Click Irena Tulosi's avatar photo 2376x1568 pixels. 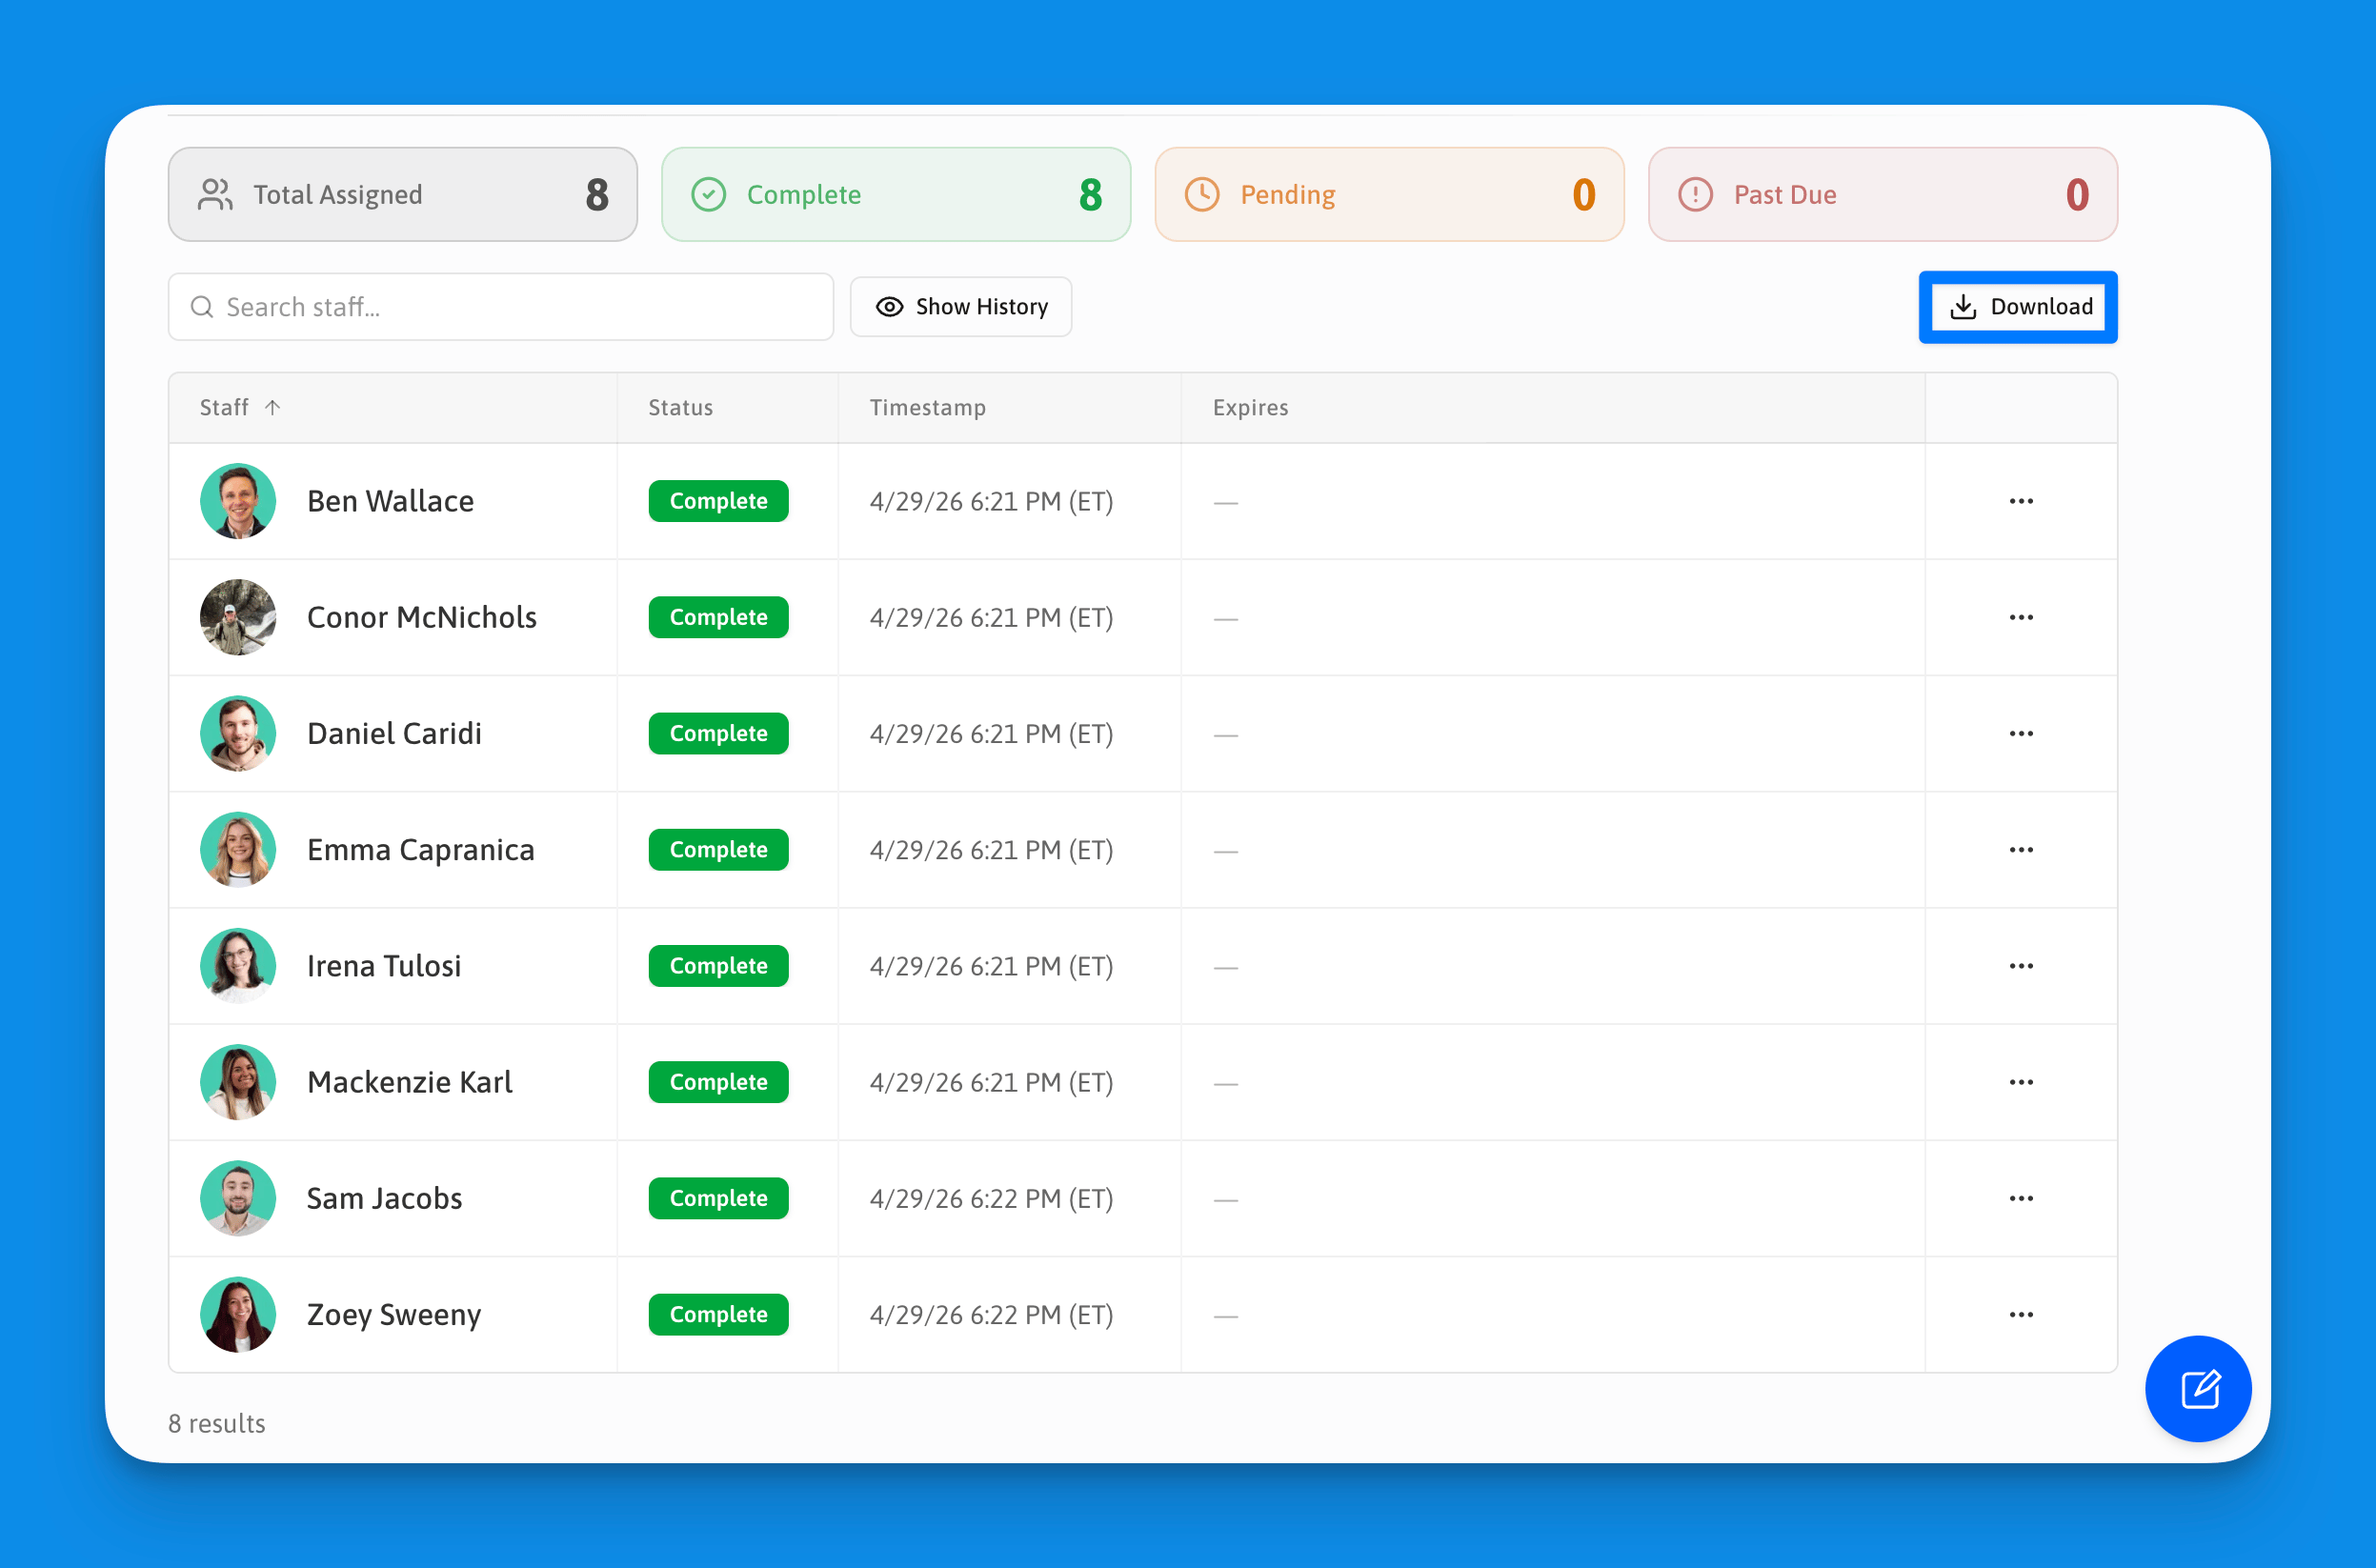tap(238, 966)
